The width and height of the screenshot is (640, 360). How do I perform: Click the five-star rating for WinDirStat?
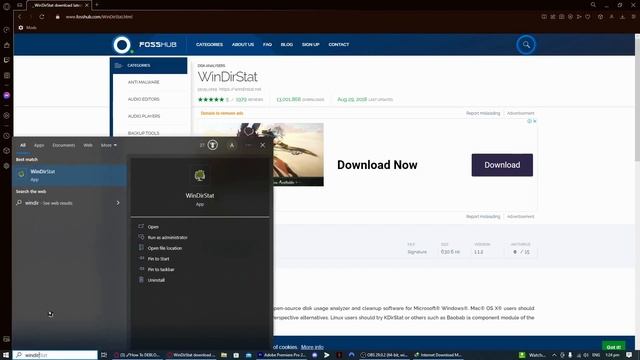coord(211,99)
